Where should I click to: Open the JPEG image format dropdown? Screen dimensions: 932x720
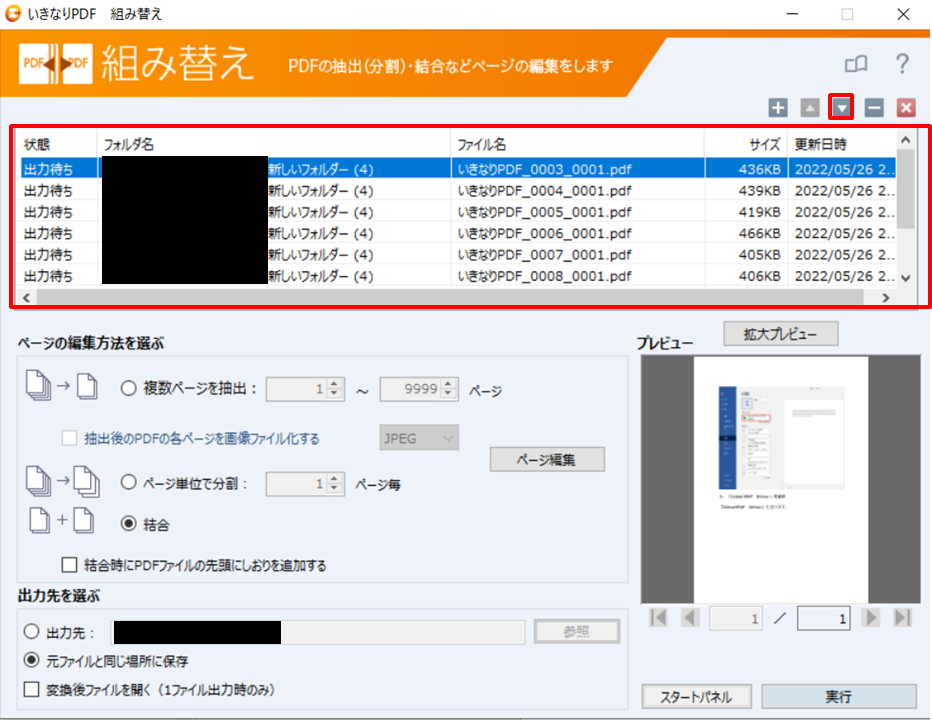tap(419, 438)
